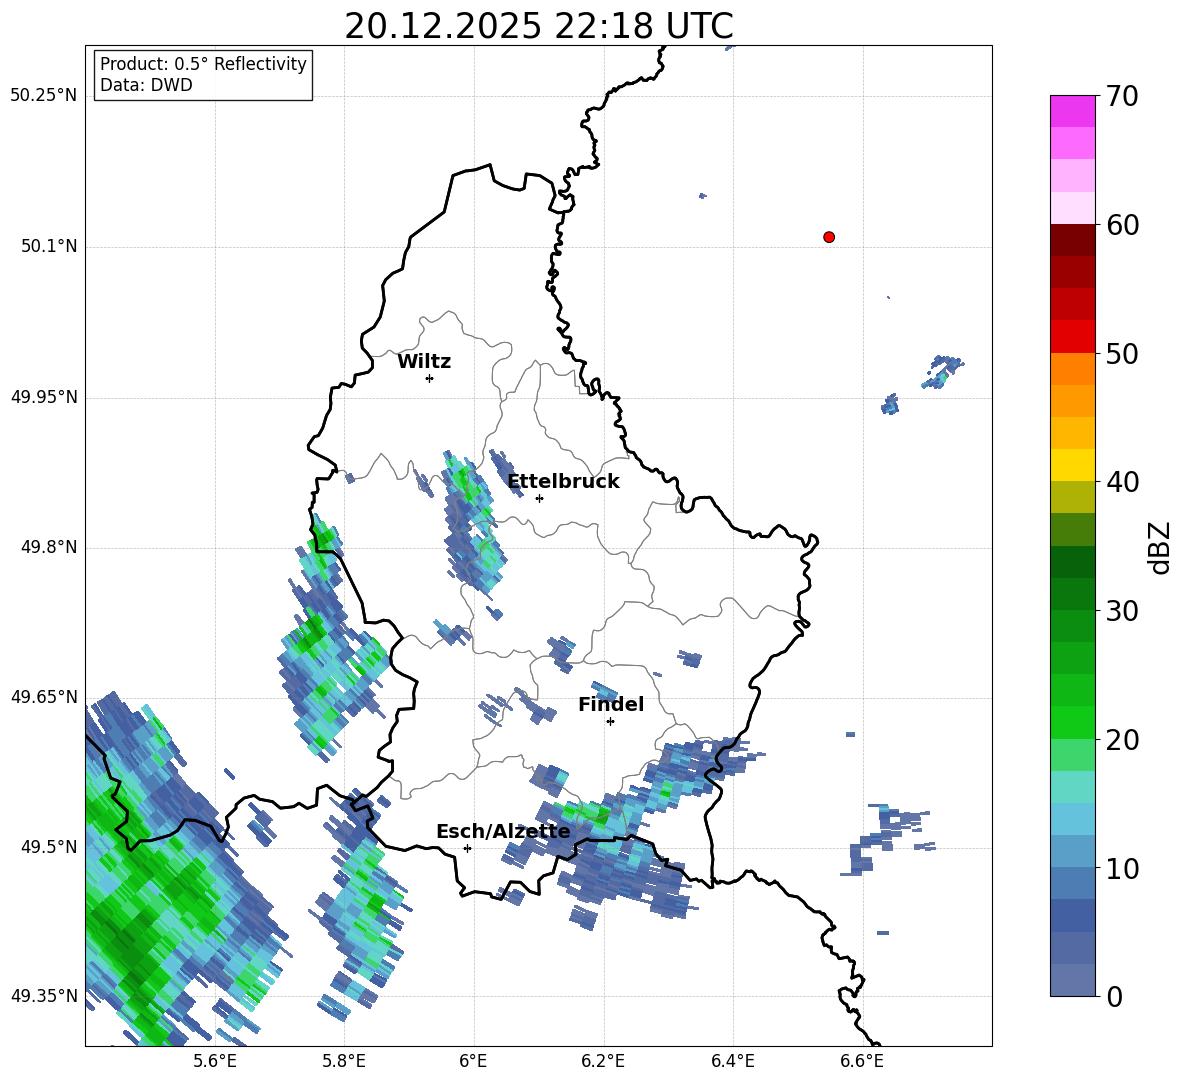
Task: Click the 50.1°N latitude label
Action: tap(48, 246)
